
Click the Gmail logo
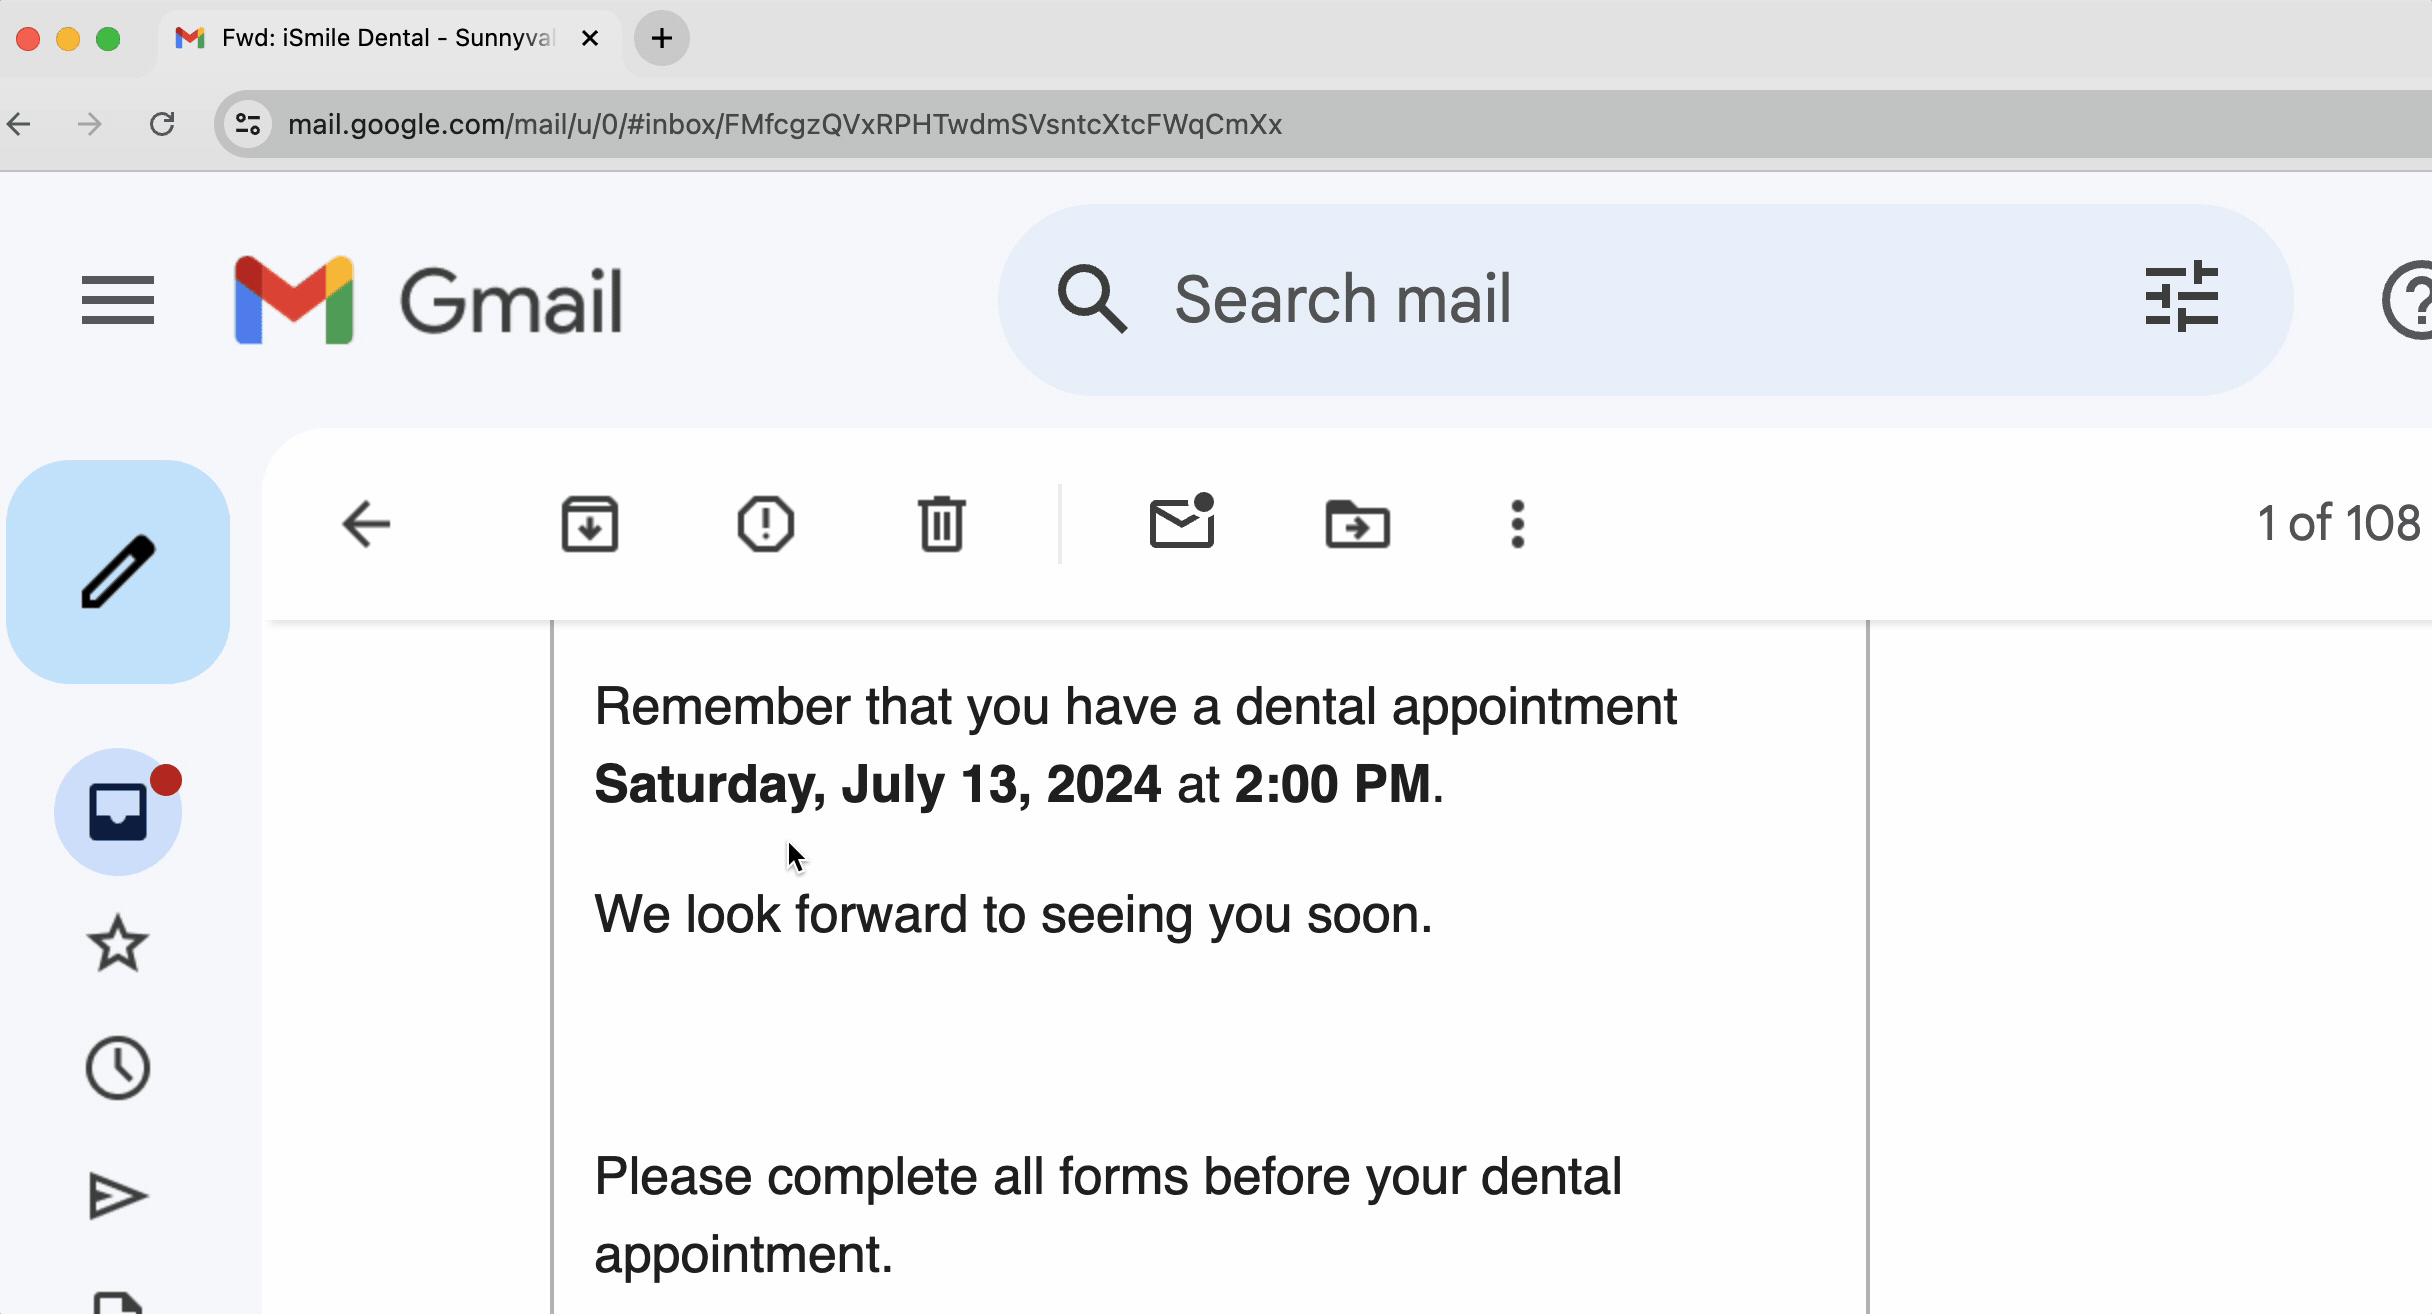tap(430, 300)
